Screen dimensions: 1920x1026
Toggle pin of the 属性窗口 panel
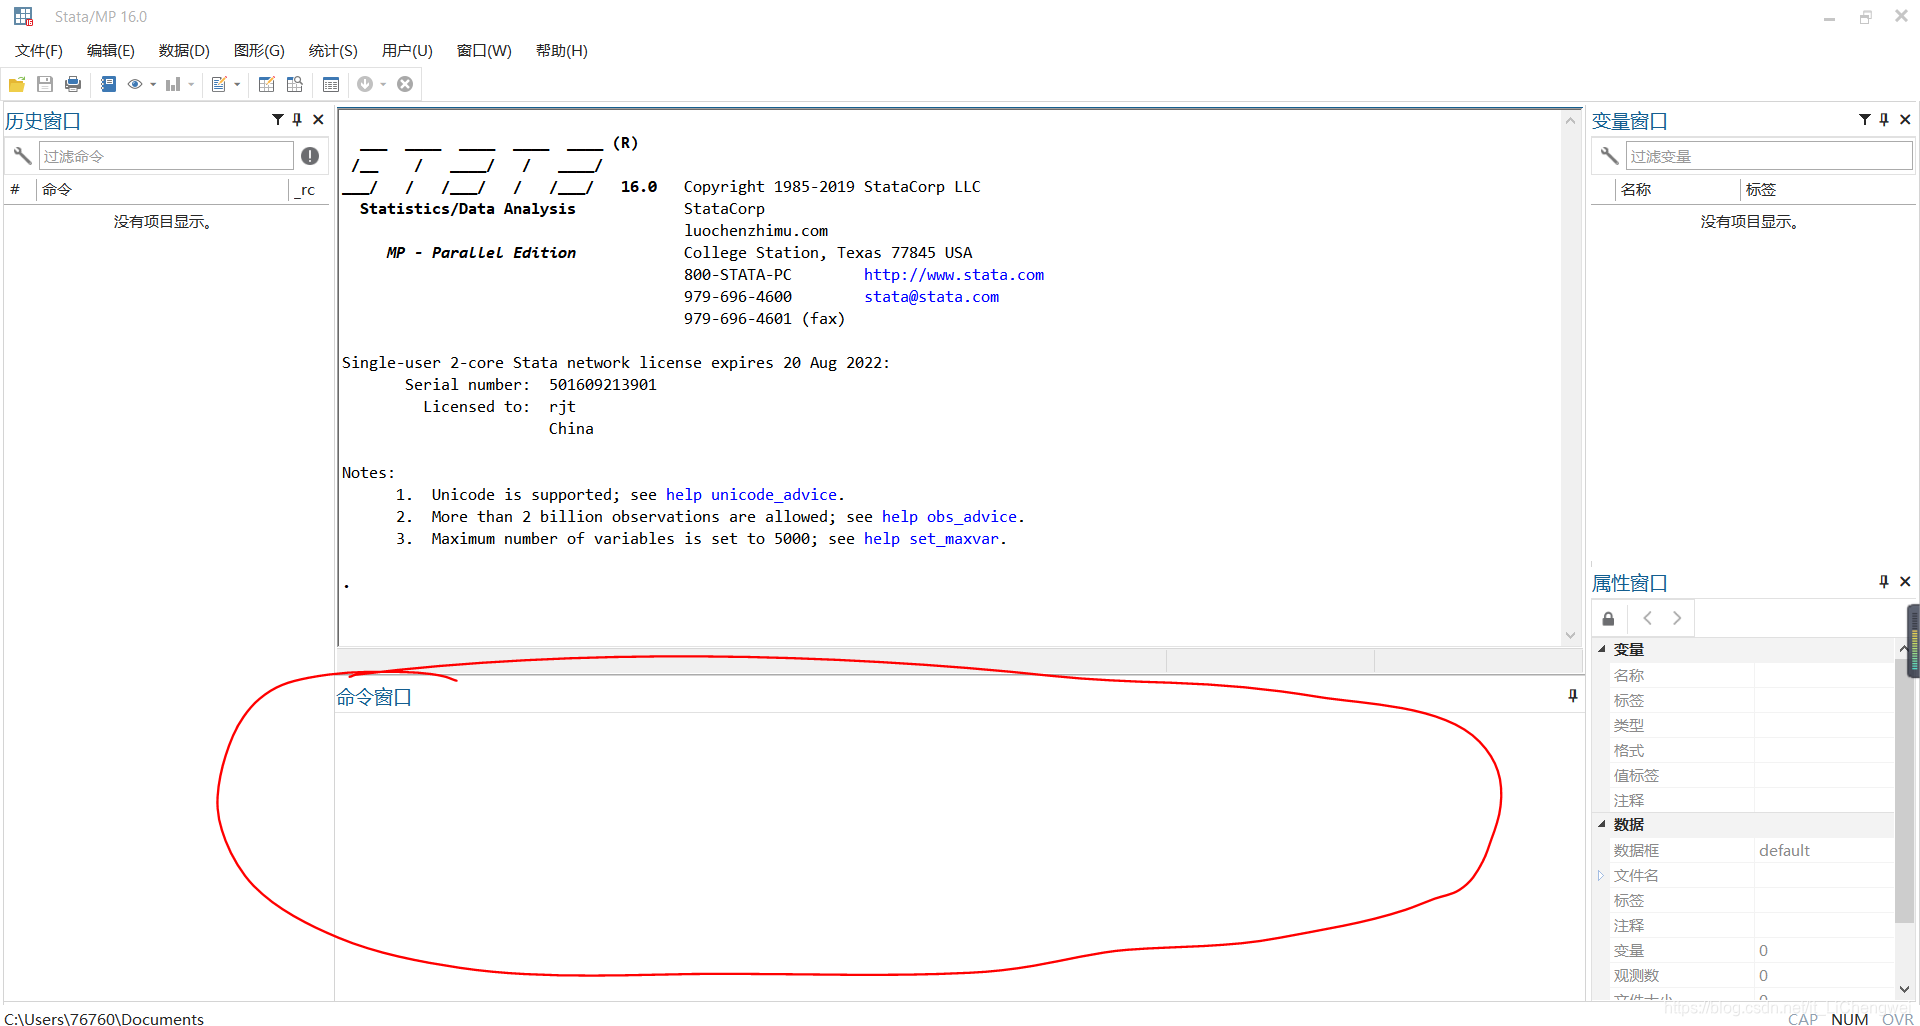click(1884, 581)
